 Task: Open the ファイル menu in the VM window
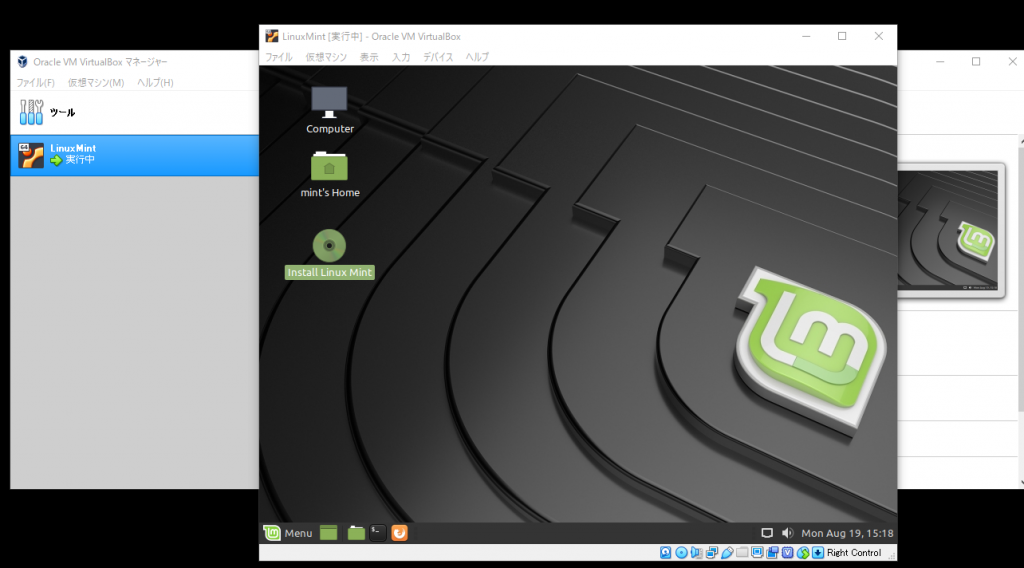279,57
